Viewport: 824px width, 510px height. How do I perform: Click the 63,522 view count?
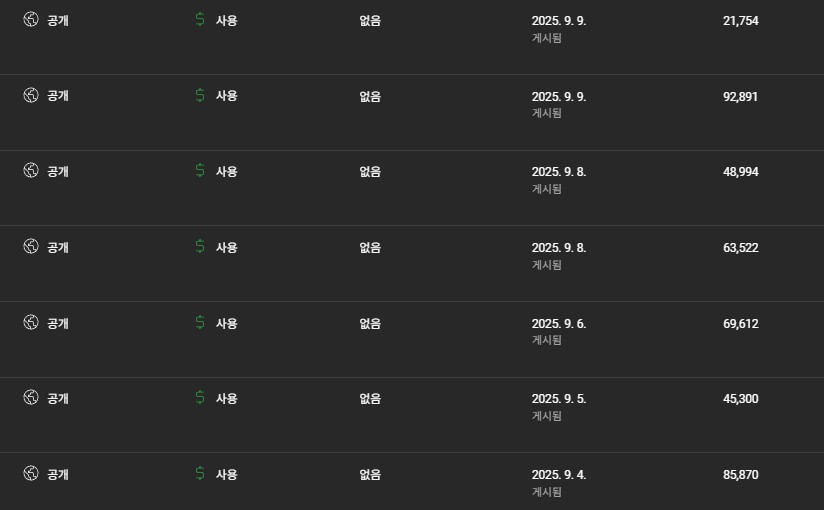pyautogui.click(x=740, y=247)
